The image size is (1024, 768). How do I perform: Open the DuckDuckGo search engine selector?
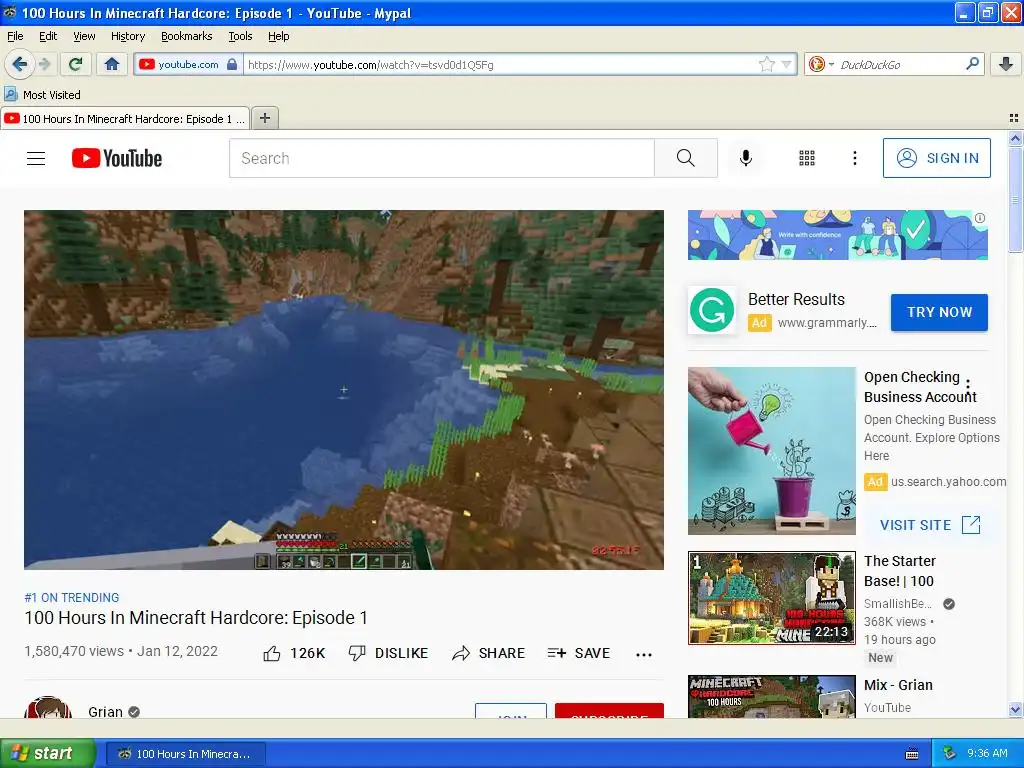(821, 65)
